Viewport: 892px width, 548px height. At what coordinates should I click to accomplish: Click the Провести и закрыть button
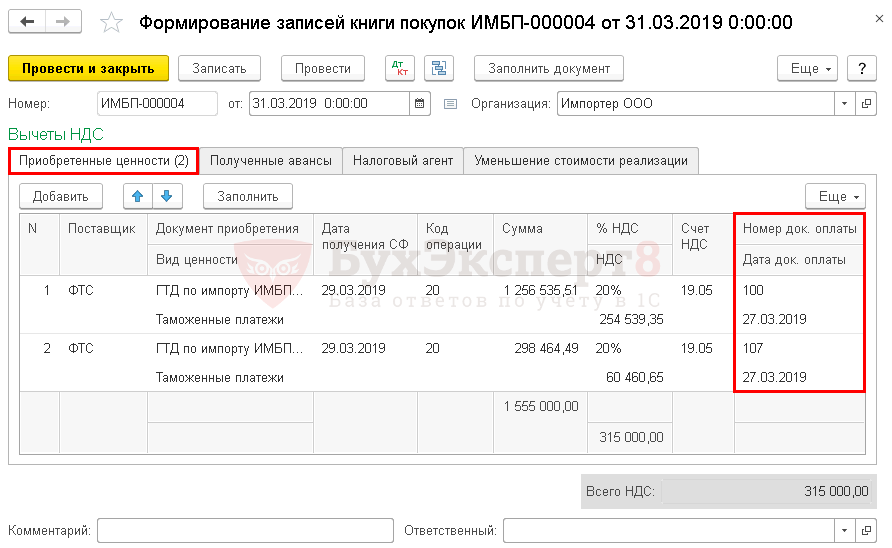click(88, 68)
